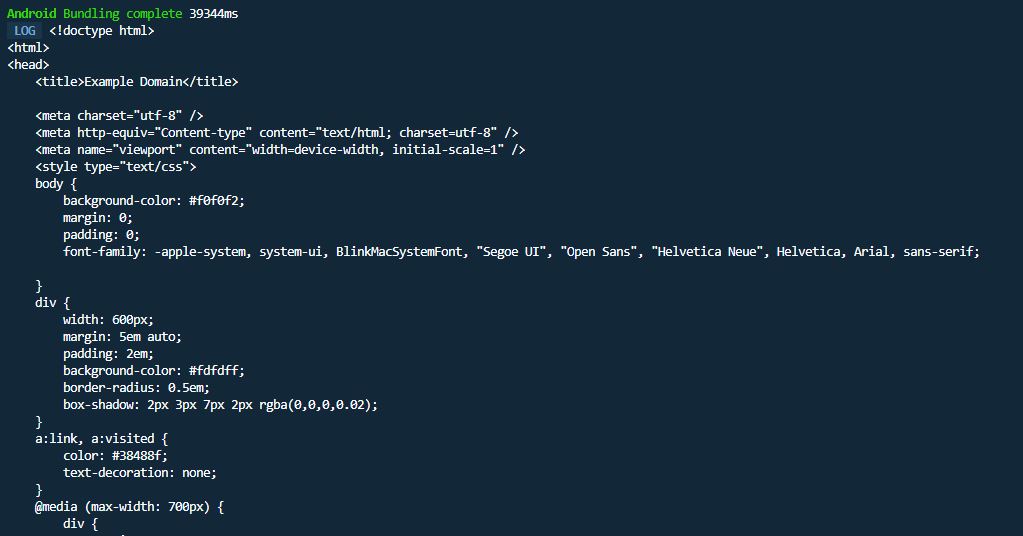
Task: Click the #fdfdff background-color value
Action: 216,371
